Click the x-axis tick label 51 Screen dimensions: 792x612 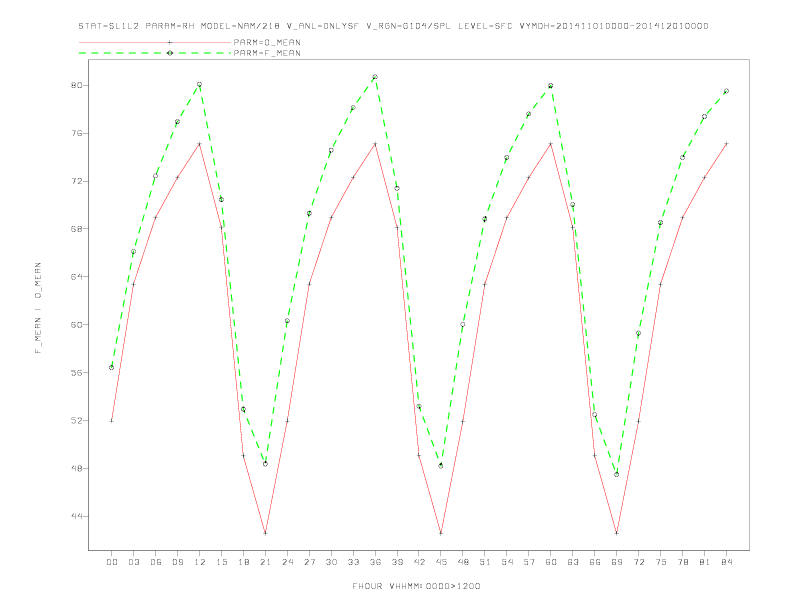pos(485,562)
